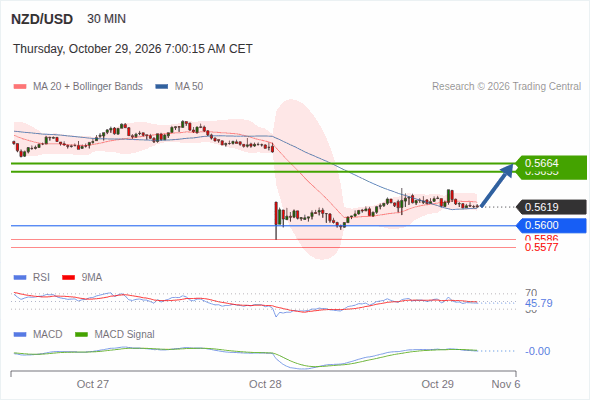The width and height of the screenshot is (590, 400).
Task: Click the 'Nov 6' axis label
Action: [506, 384]
